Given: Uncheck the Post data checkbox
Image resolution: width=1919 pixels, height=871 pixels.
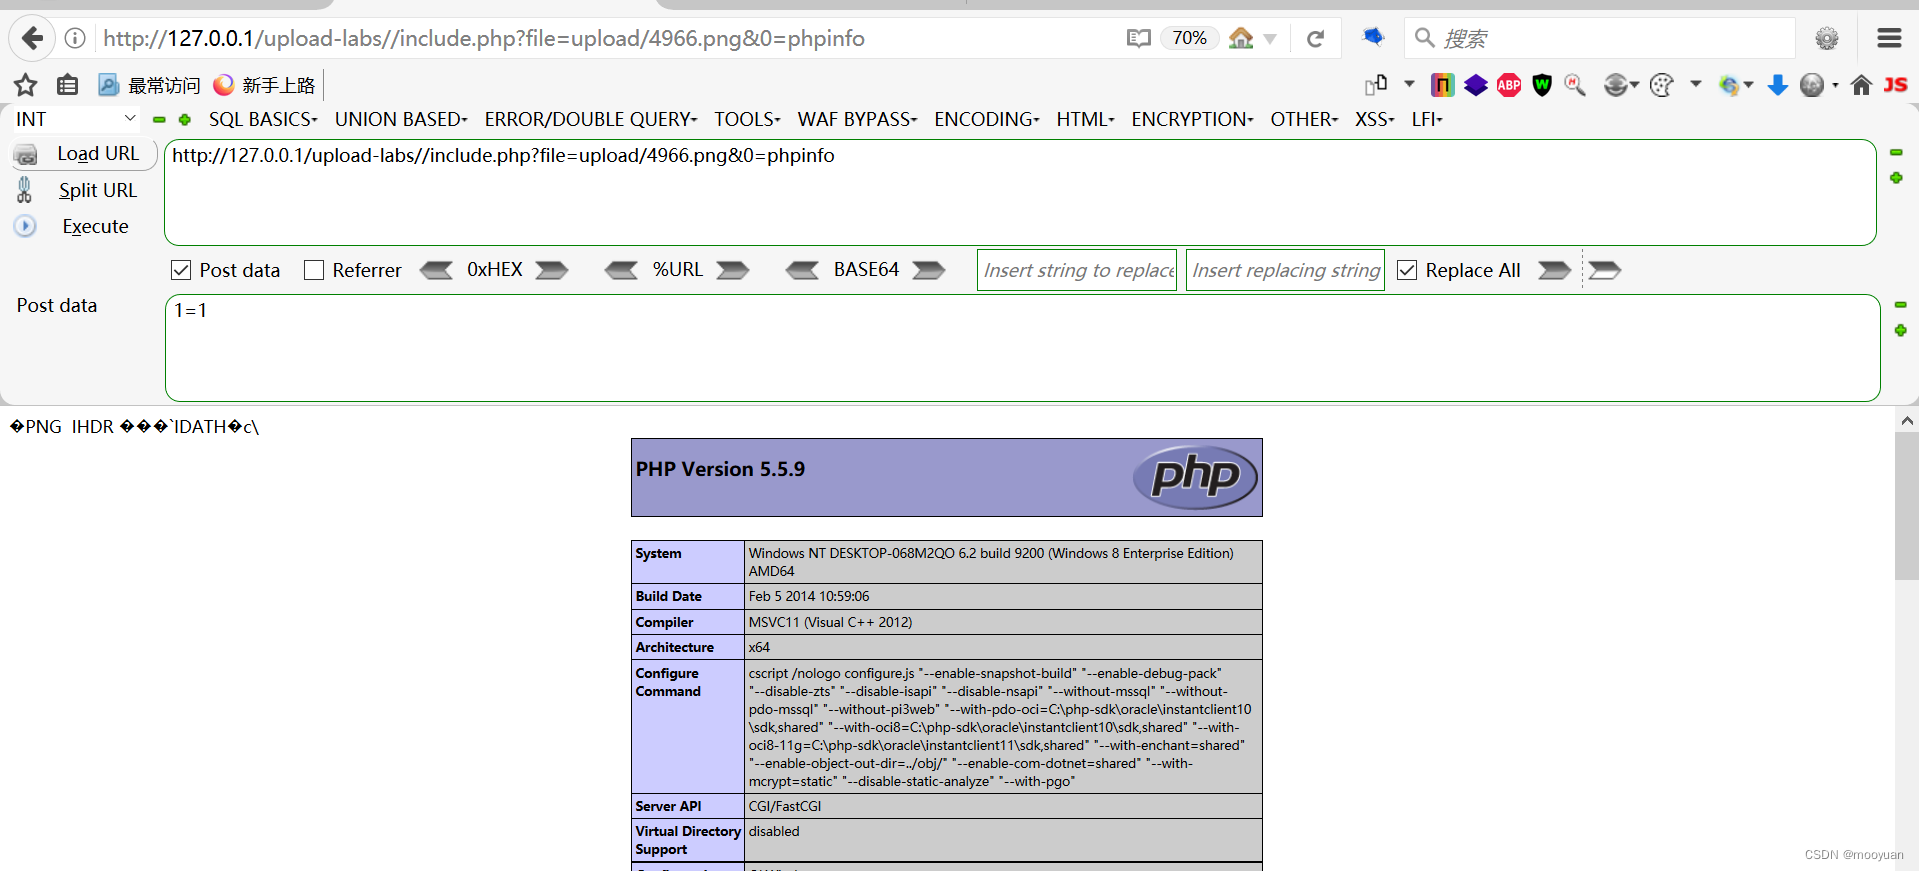Looking at the screenshot, I should point(181,270).
